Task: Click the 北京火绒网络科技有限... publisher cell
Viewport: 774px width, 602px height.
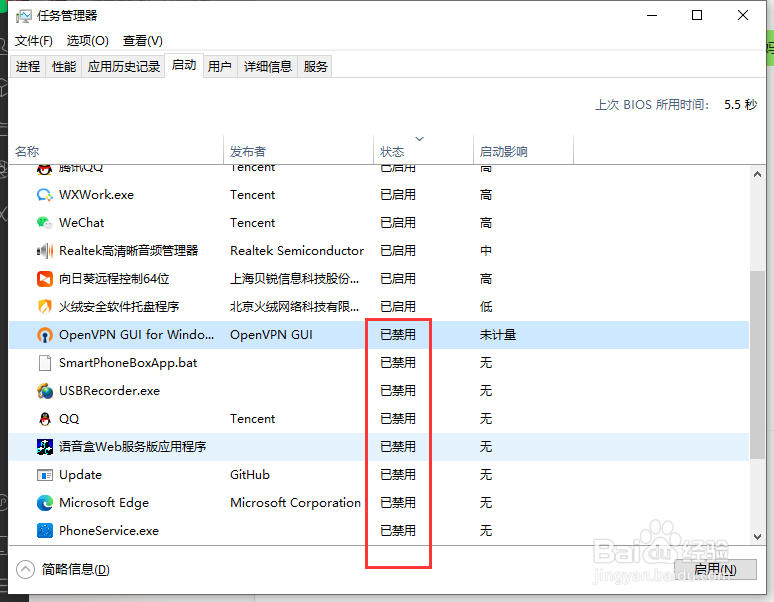Action: coord(294,307)
